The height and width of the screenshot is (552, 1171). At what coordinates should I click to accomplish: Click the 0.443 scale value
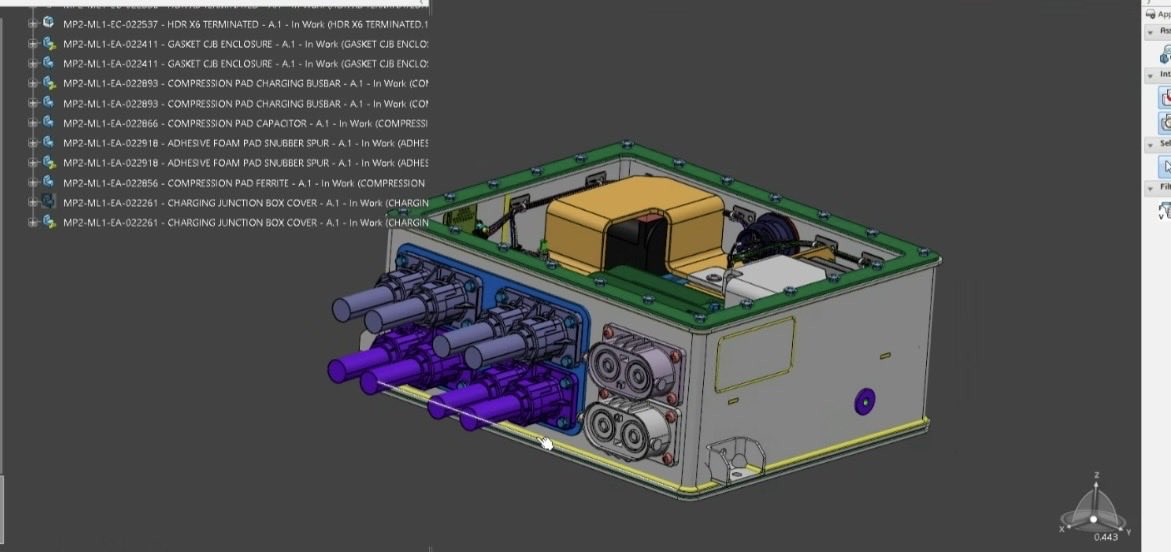[1105, 538]
